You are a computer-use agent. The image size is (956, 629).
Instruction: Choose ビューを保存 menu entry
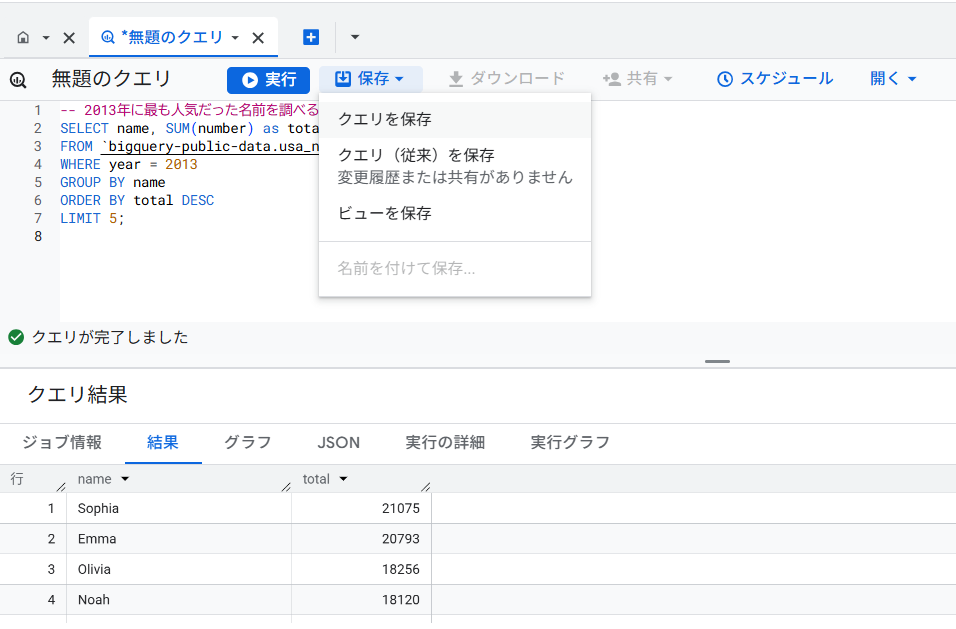pyautogui.click(x=455, y=213)
